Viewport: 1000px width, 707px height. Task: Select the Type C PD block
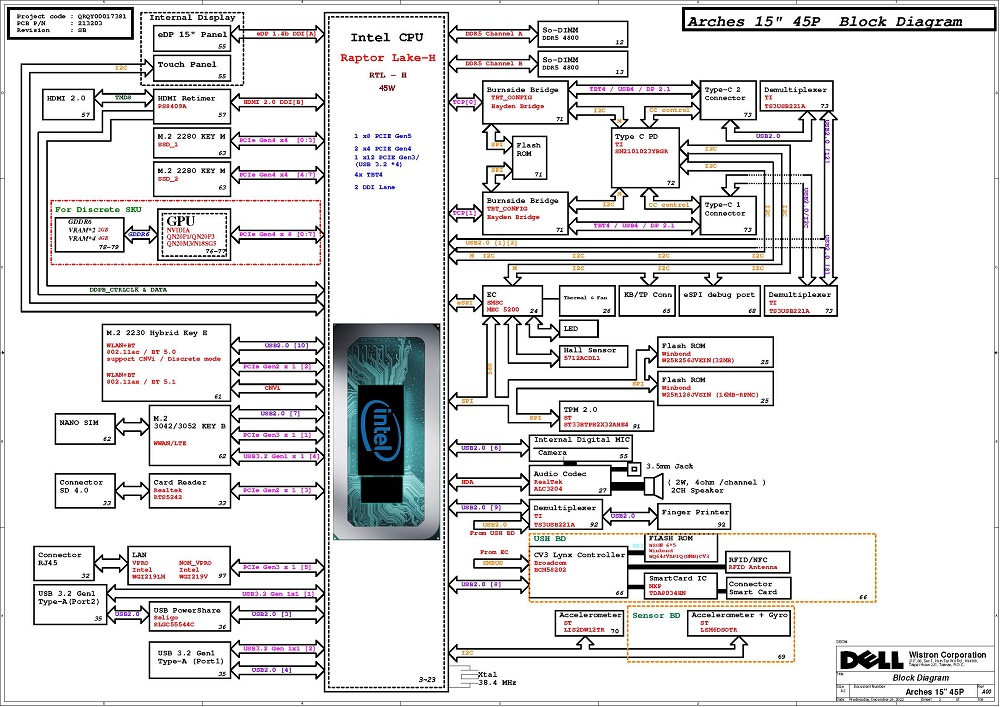645,157
